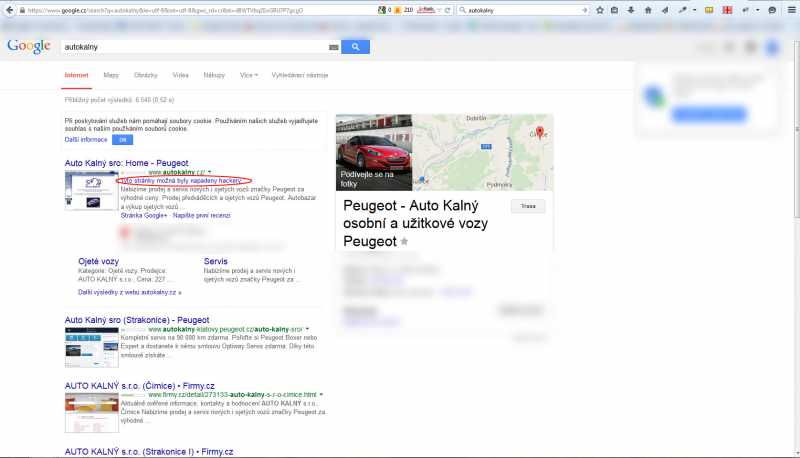Switch to the Mapy tab
800x458 pixels.
[x=111, y=75]
